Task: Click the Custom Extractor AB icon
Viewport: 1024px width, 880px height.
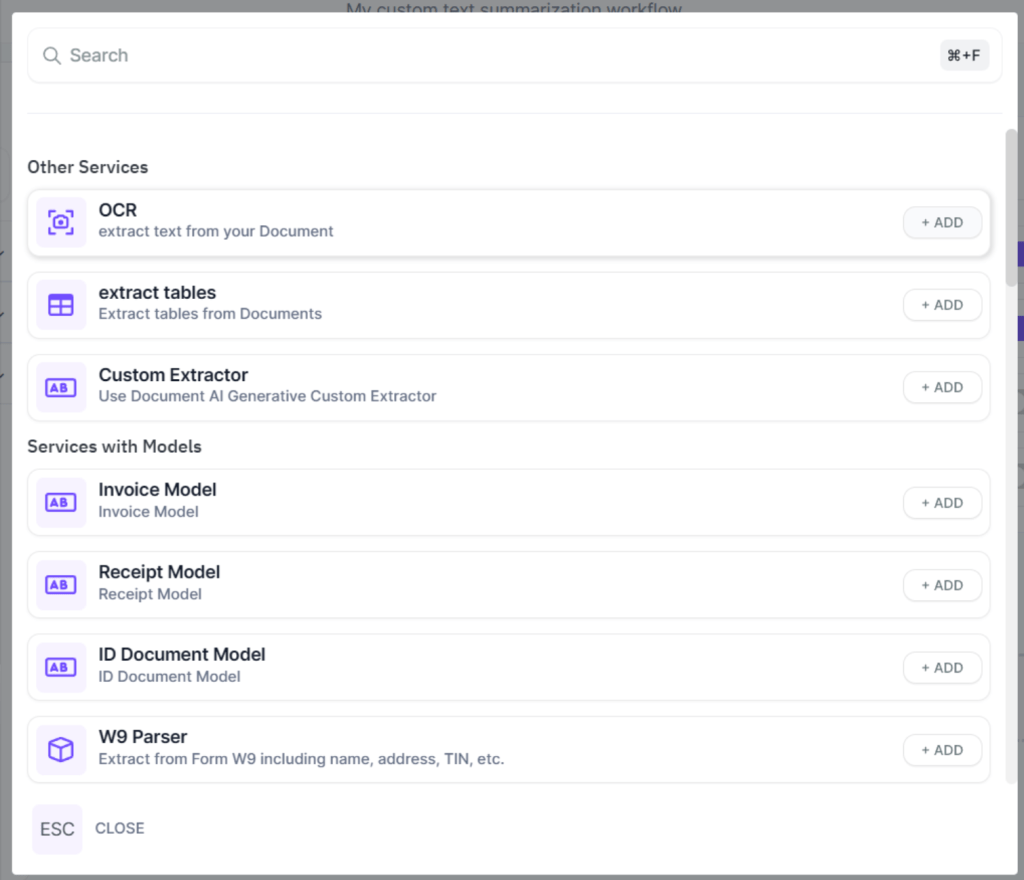Action: click(60, 386)
